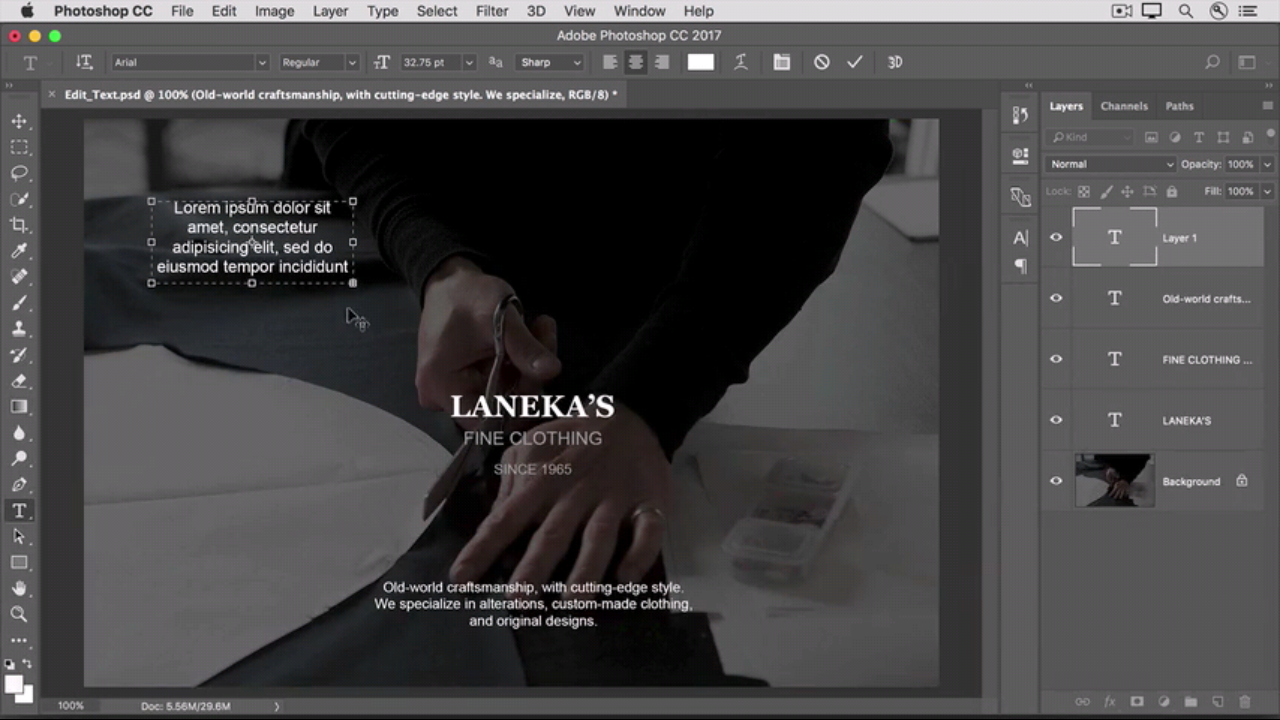Click the white text color swatch

coord(700,62)
